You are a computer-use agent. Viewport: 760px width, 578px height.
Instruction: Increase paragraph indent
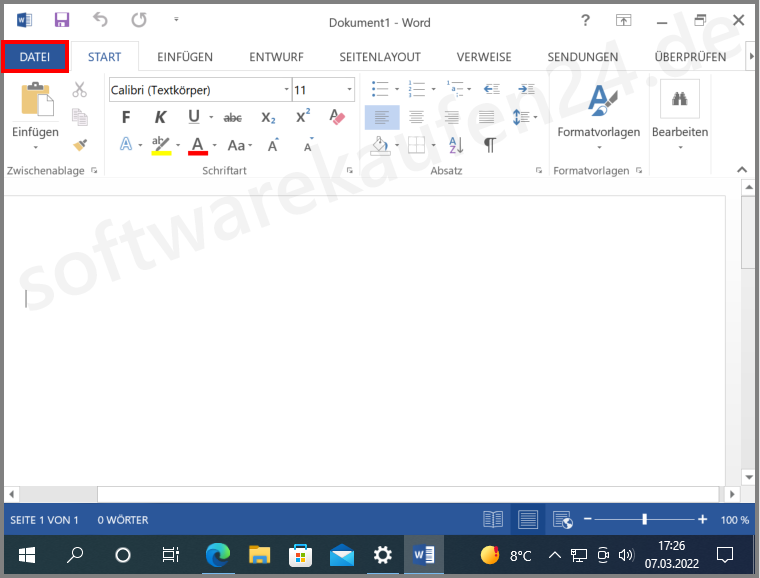526,89
